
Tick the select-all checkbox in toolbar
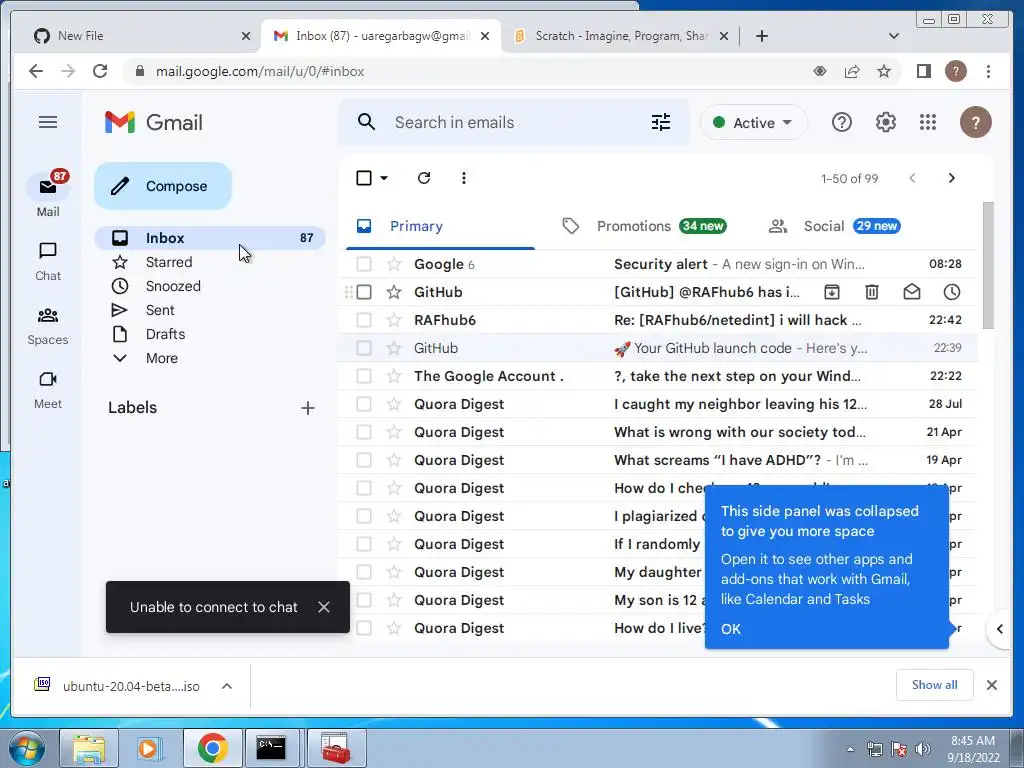tap(364, 178)
